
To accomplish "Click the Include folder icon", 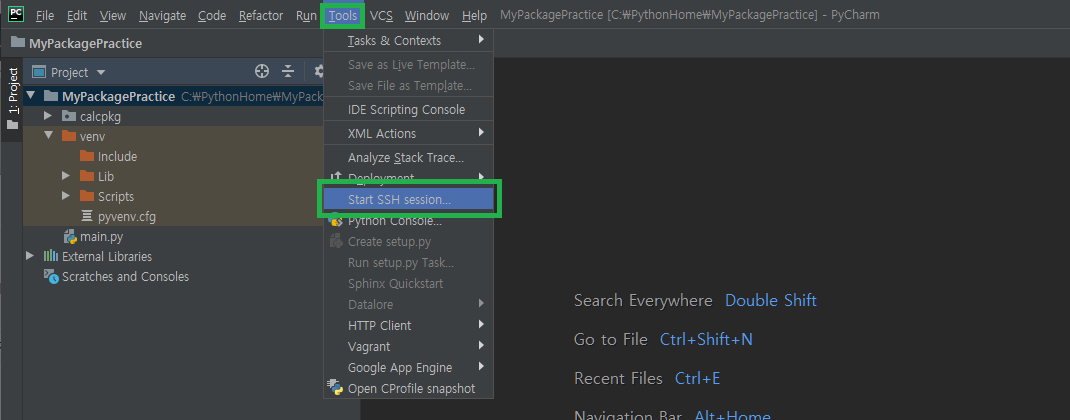I will pyautogui.click(x=87, y=156).
